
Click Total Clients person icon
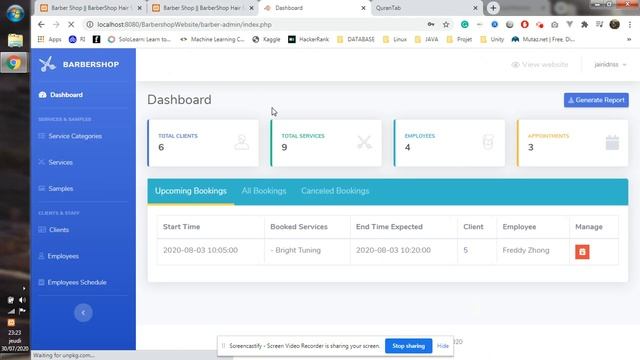[242, 142]
